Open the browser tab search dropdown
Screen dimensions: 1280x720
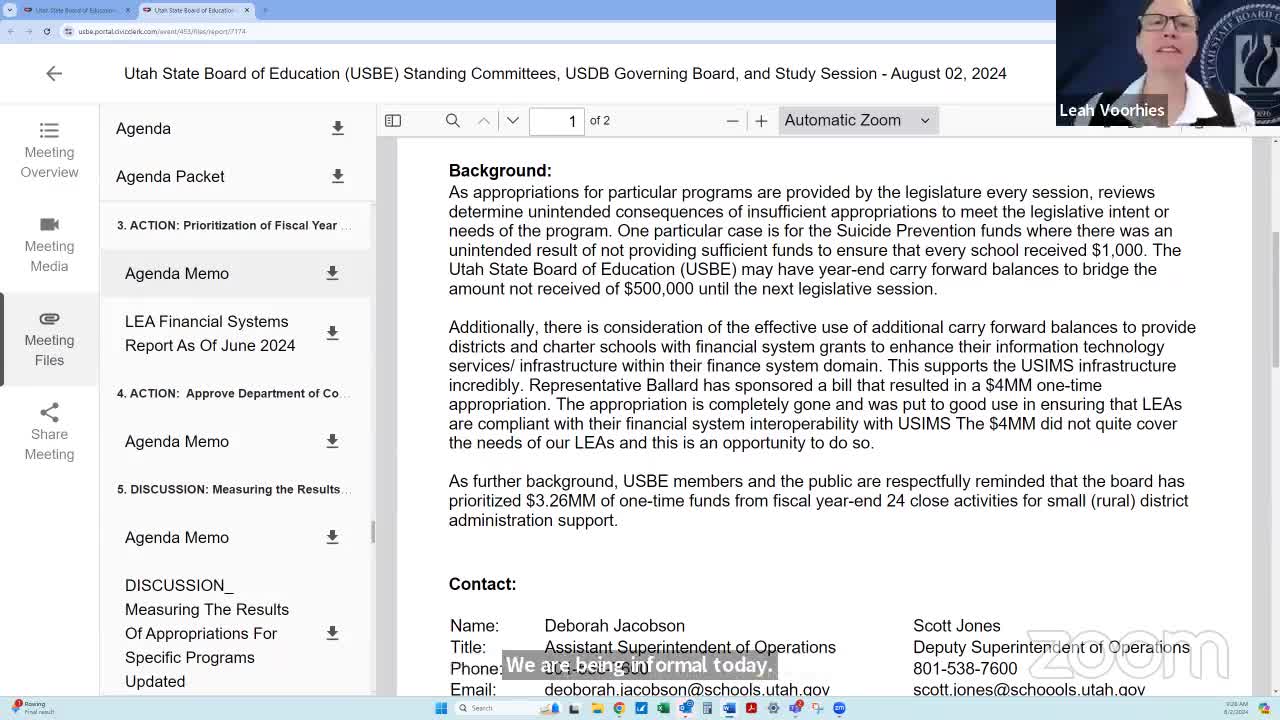pyautogui.click(x=10, y=10)
